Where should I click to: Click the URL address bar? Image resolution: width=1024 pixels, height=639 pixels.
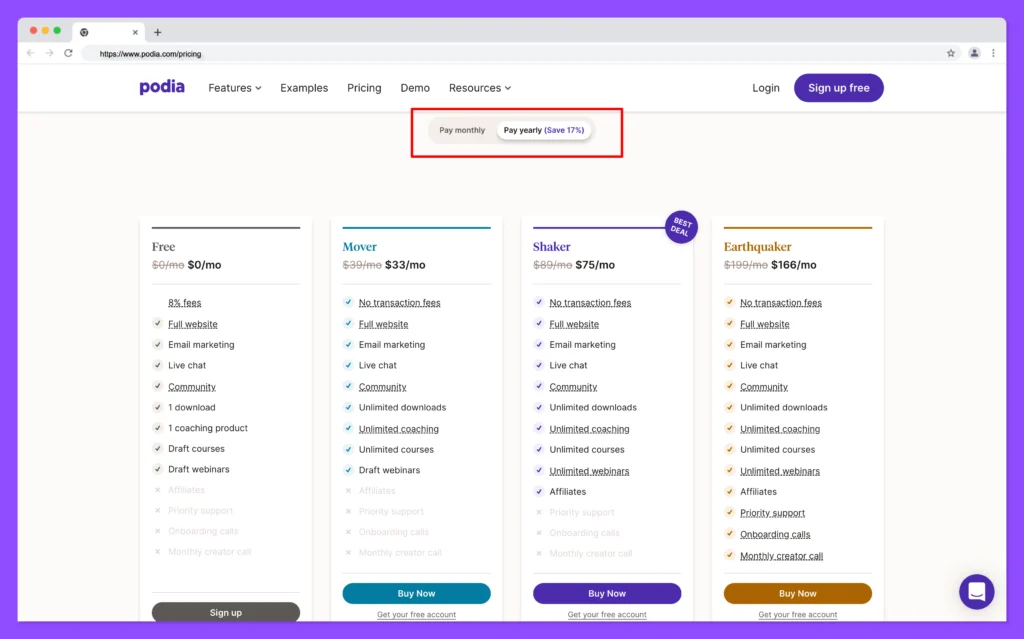pyautogui.click(x=500, y=53)
